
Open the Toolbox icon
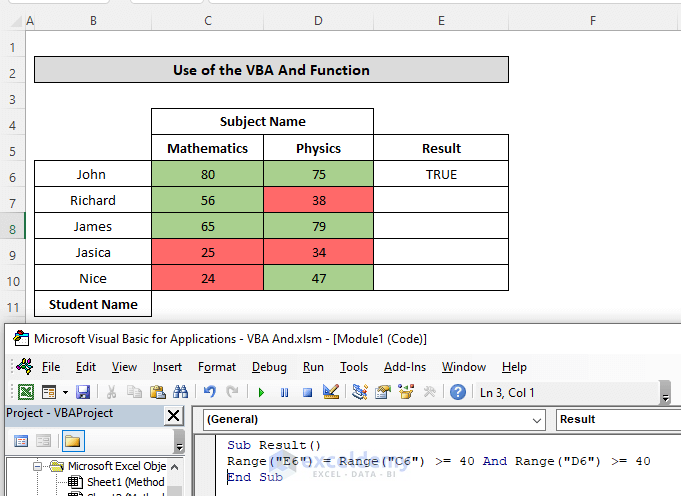(430, 392)
